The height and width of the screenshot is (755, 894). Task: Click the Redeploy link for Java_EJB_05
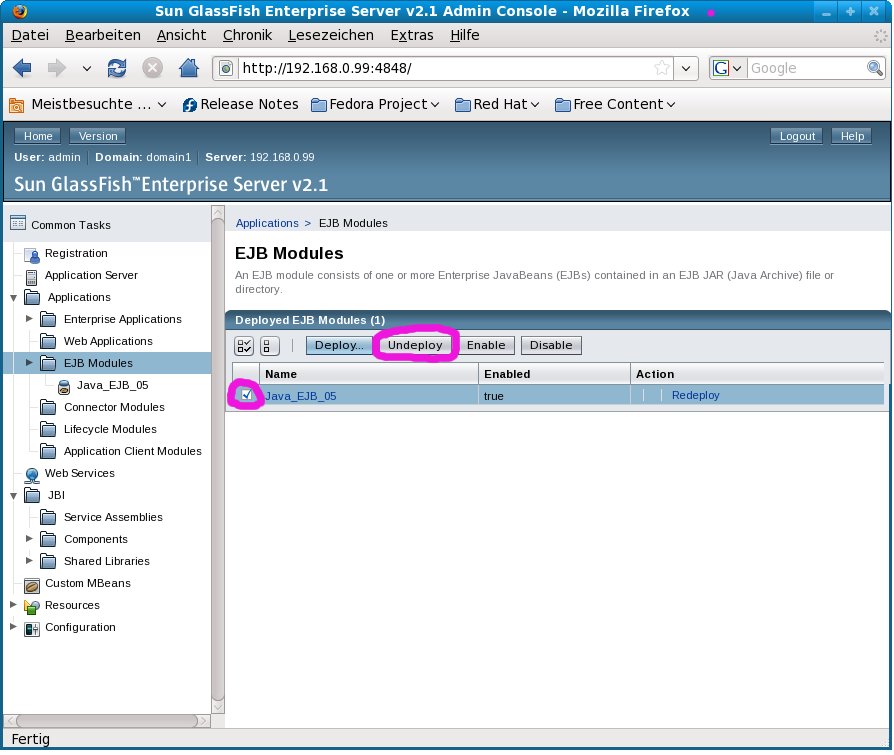coord(695,395)
